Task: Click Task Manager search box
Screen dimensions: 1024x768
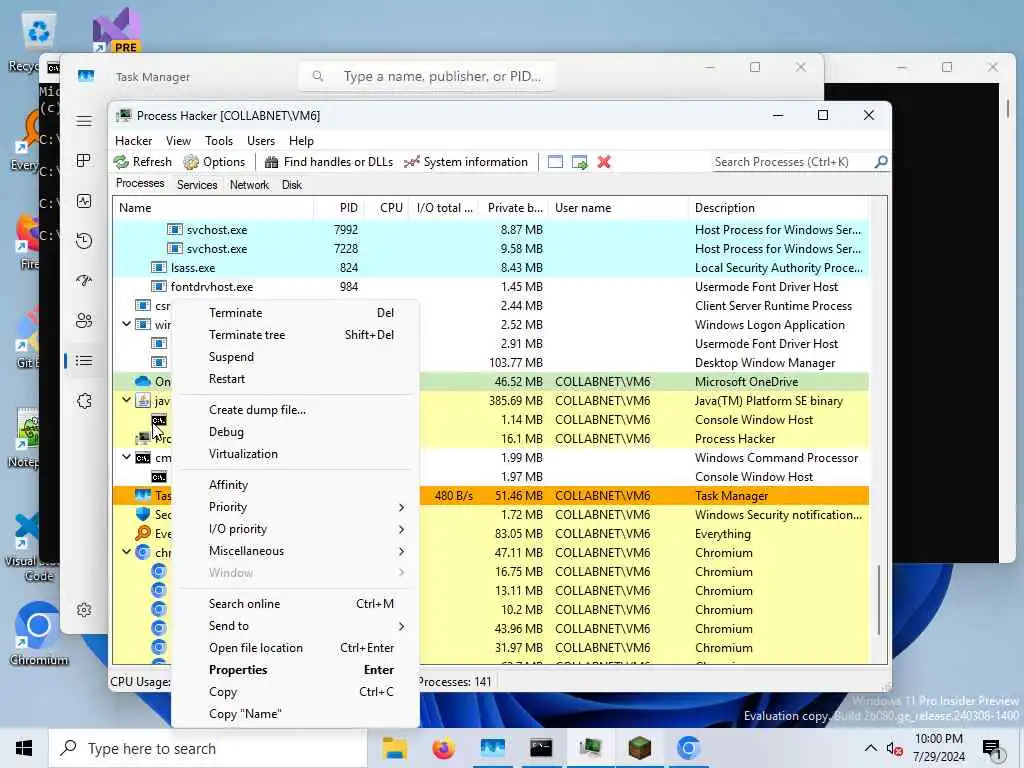Action: (427, 76)
